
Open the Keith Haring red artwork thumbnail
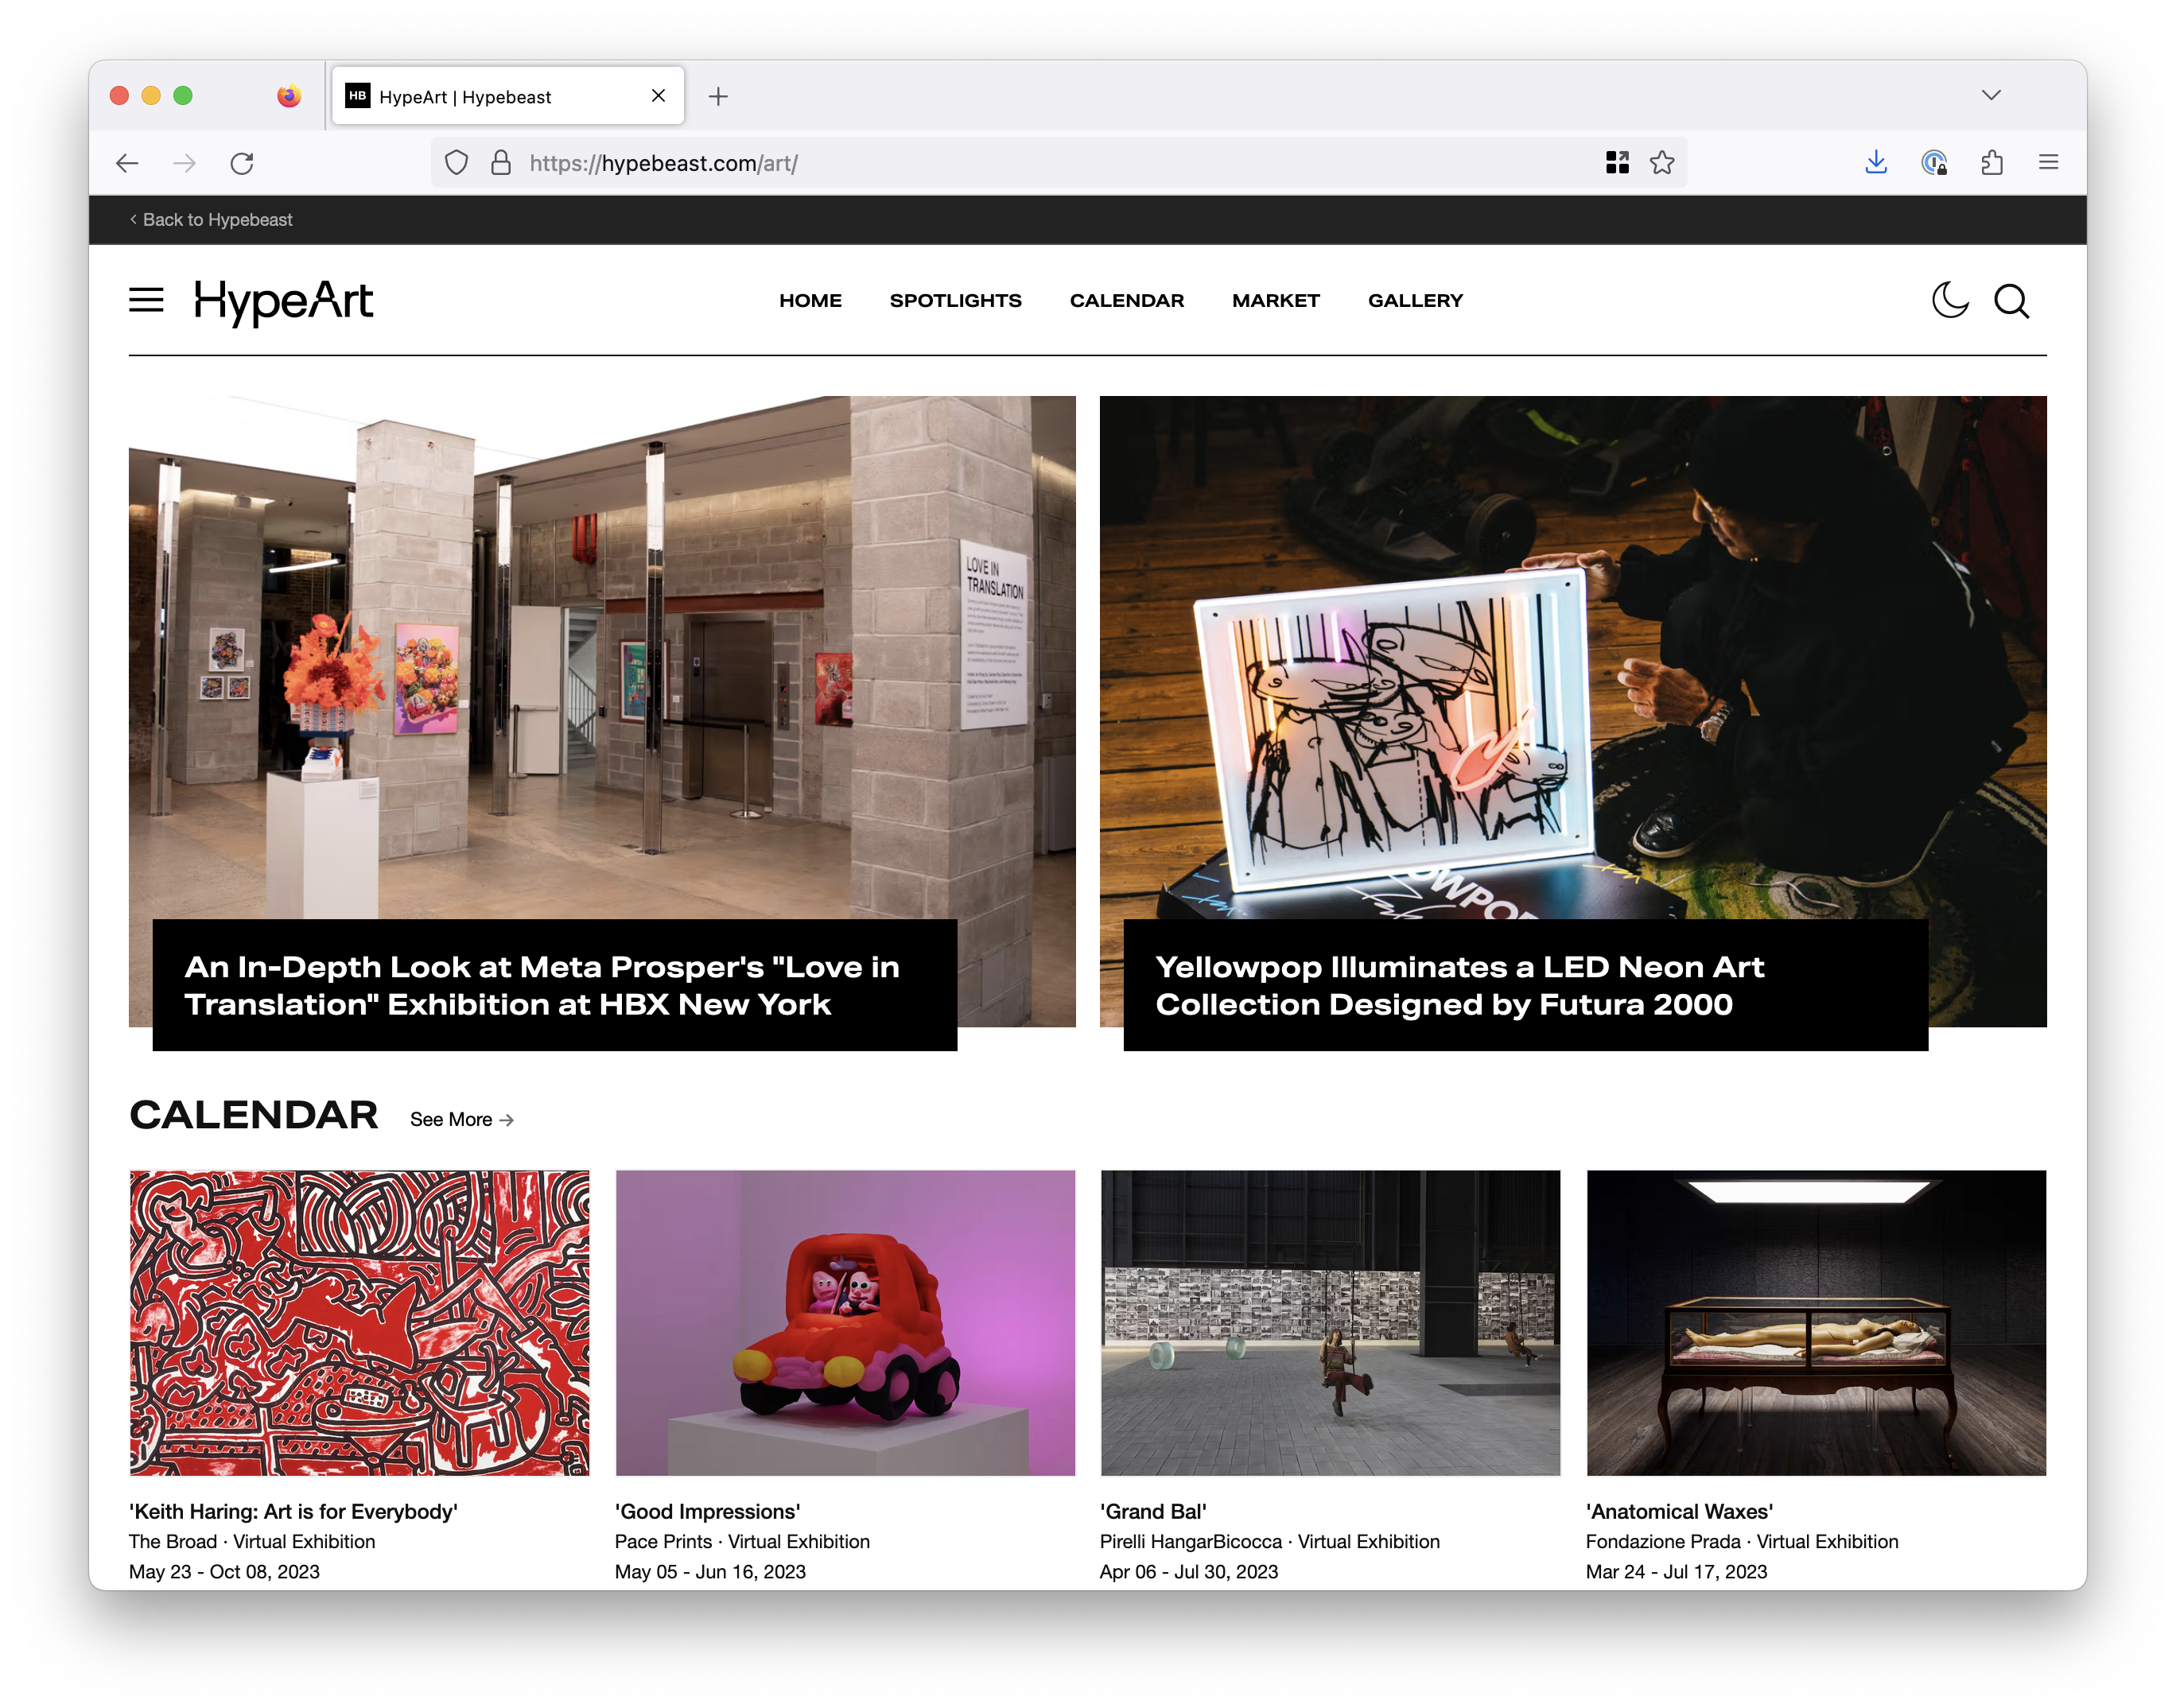359,1322
